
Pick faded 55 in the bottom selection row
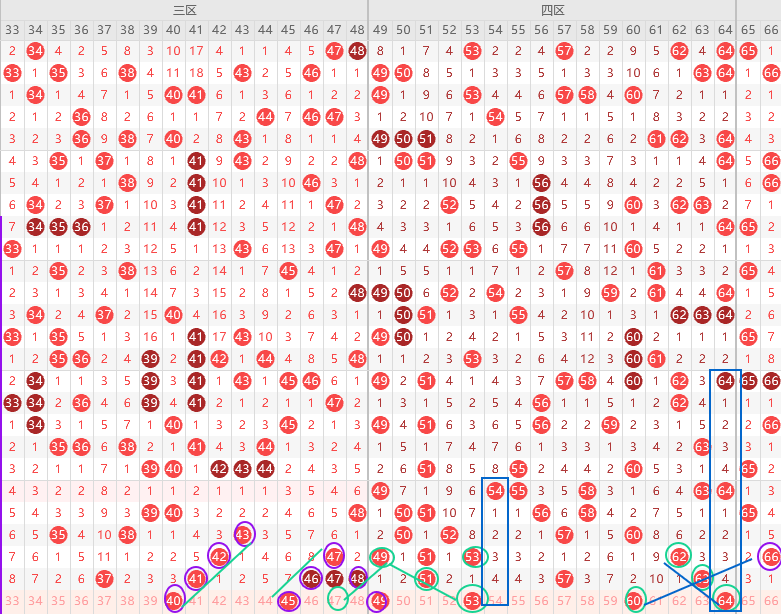(518, 601)
